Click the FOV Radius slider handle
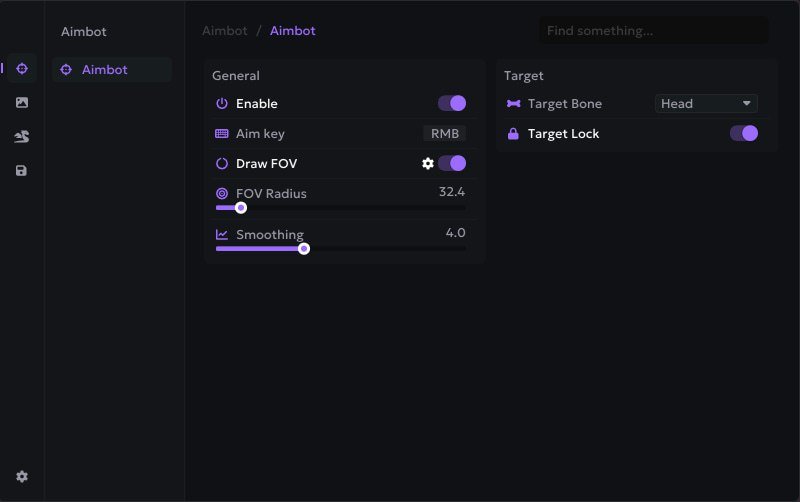 pos(240,208)
